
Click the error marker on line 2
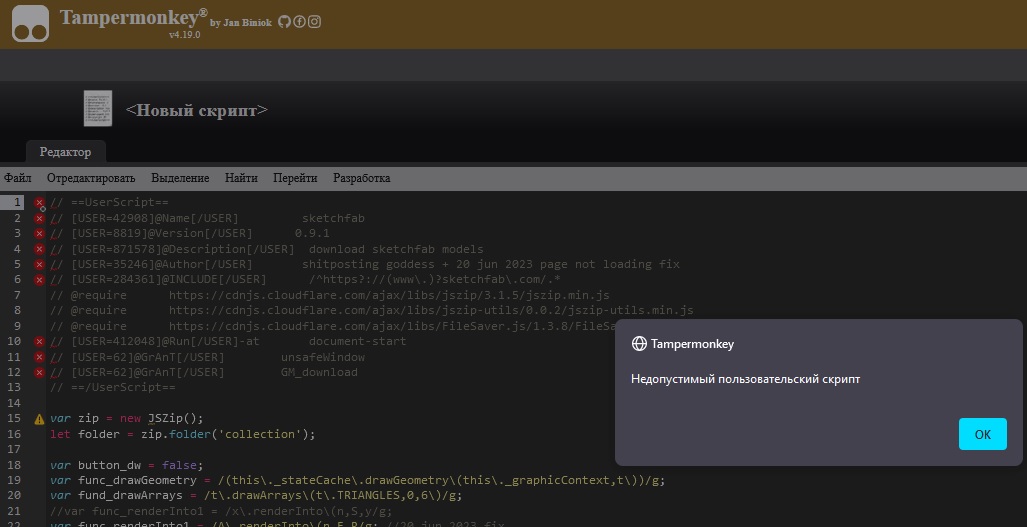[x=39, y=219]
